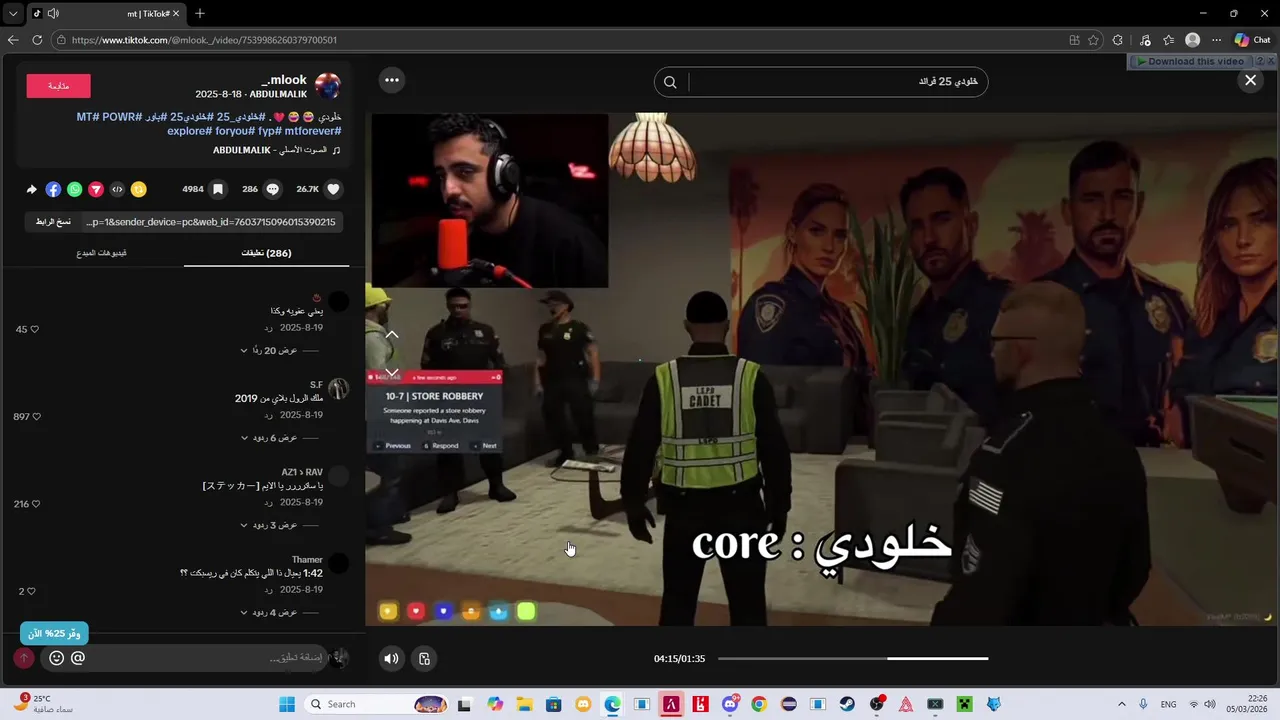
Task: Mute the video with the speaker icon
Action: point(391,658)
